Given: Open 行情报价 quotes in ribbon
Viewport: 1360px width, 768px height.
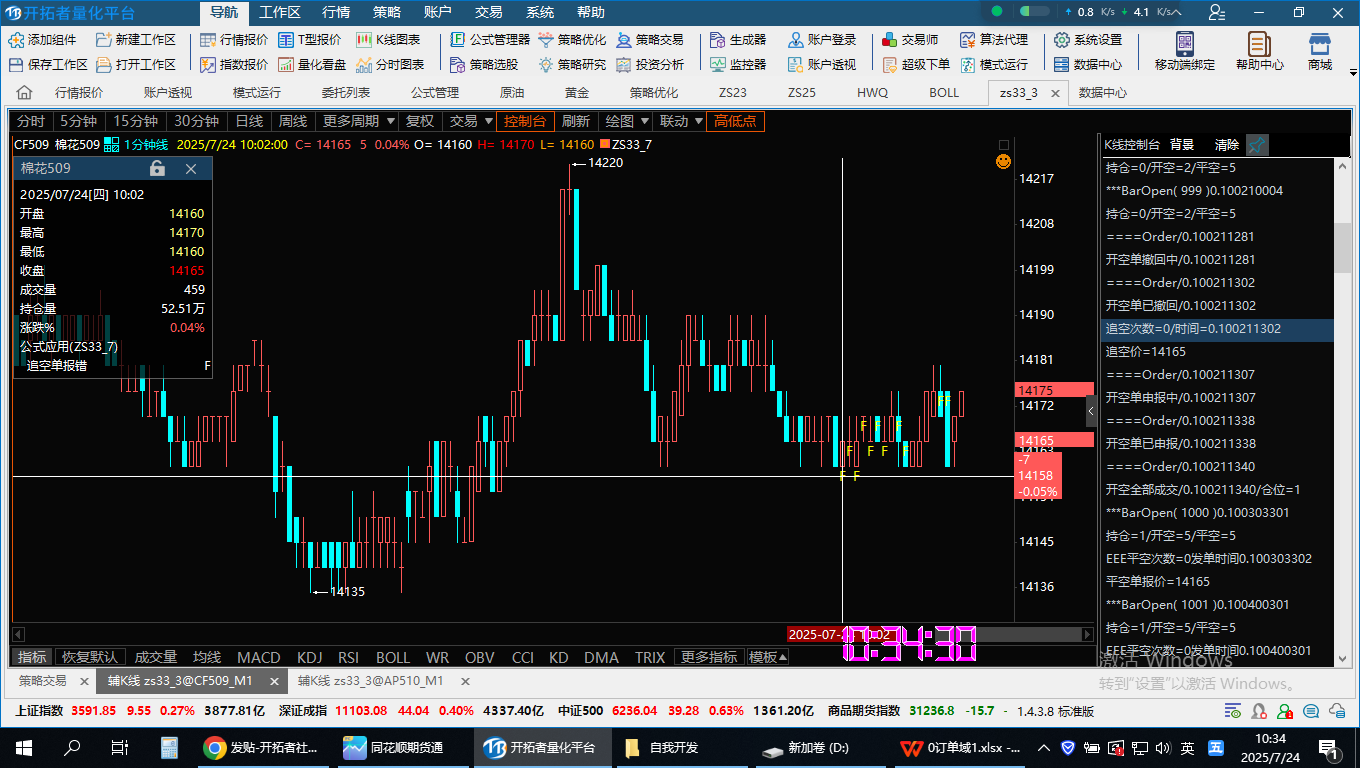Looking at the screenshot, I should click(234, 40).
